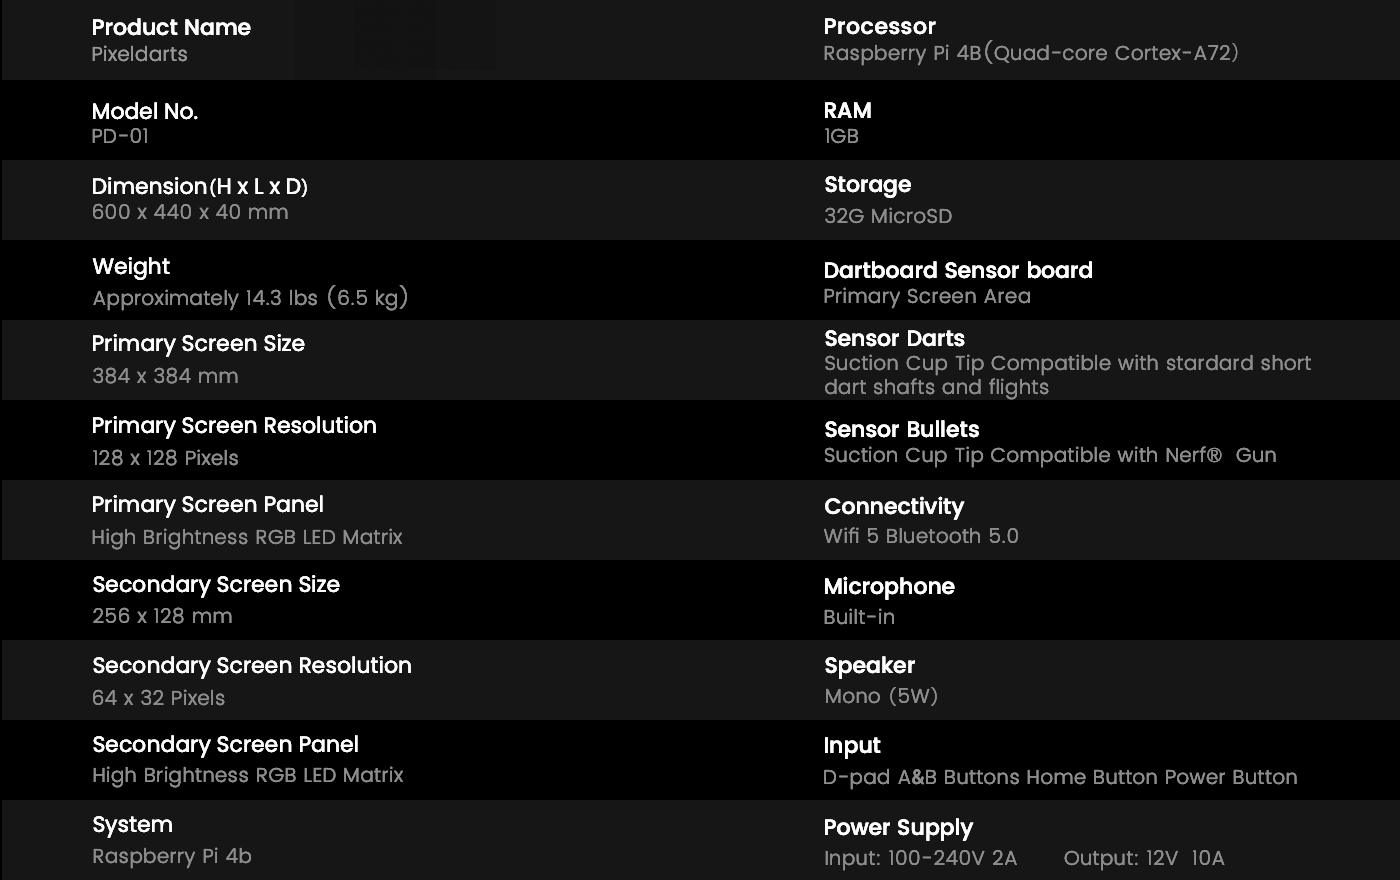The height and width of the screenshot is (880, 1400).
Task: Click the Power Supply heading
Action: click(898, 827)
